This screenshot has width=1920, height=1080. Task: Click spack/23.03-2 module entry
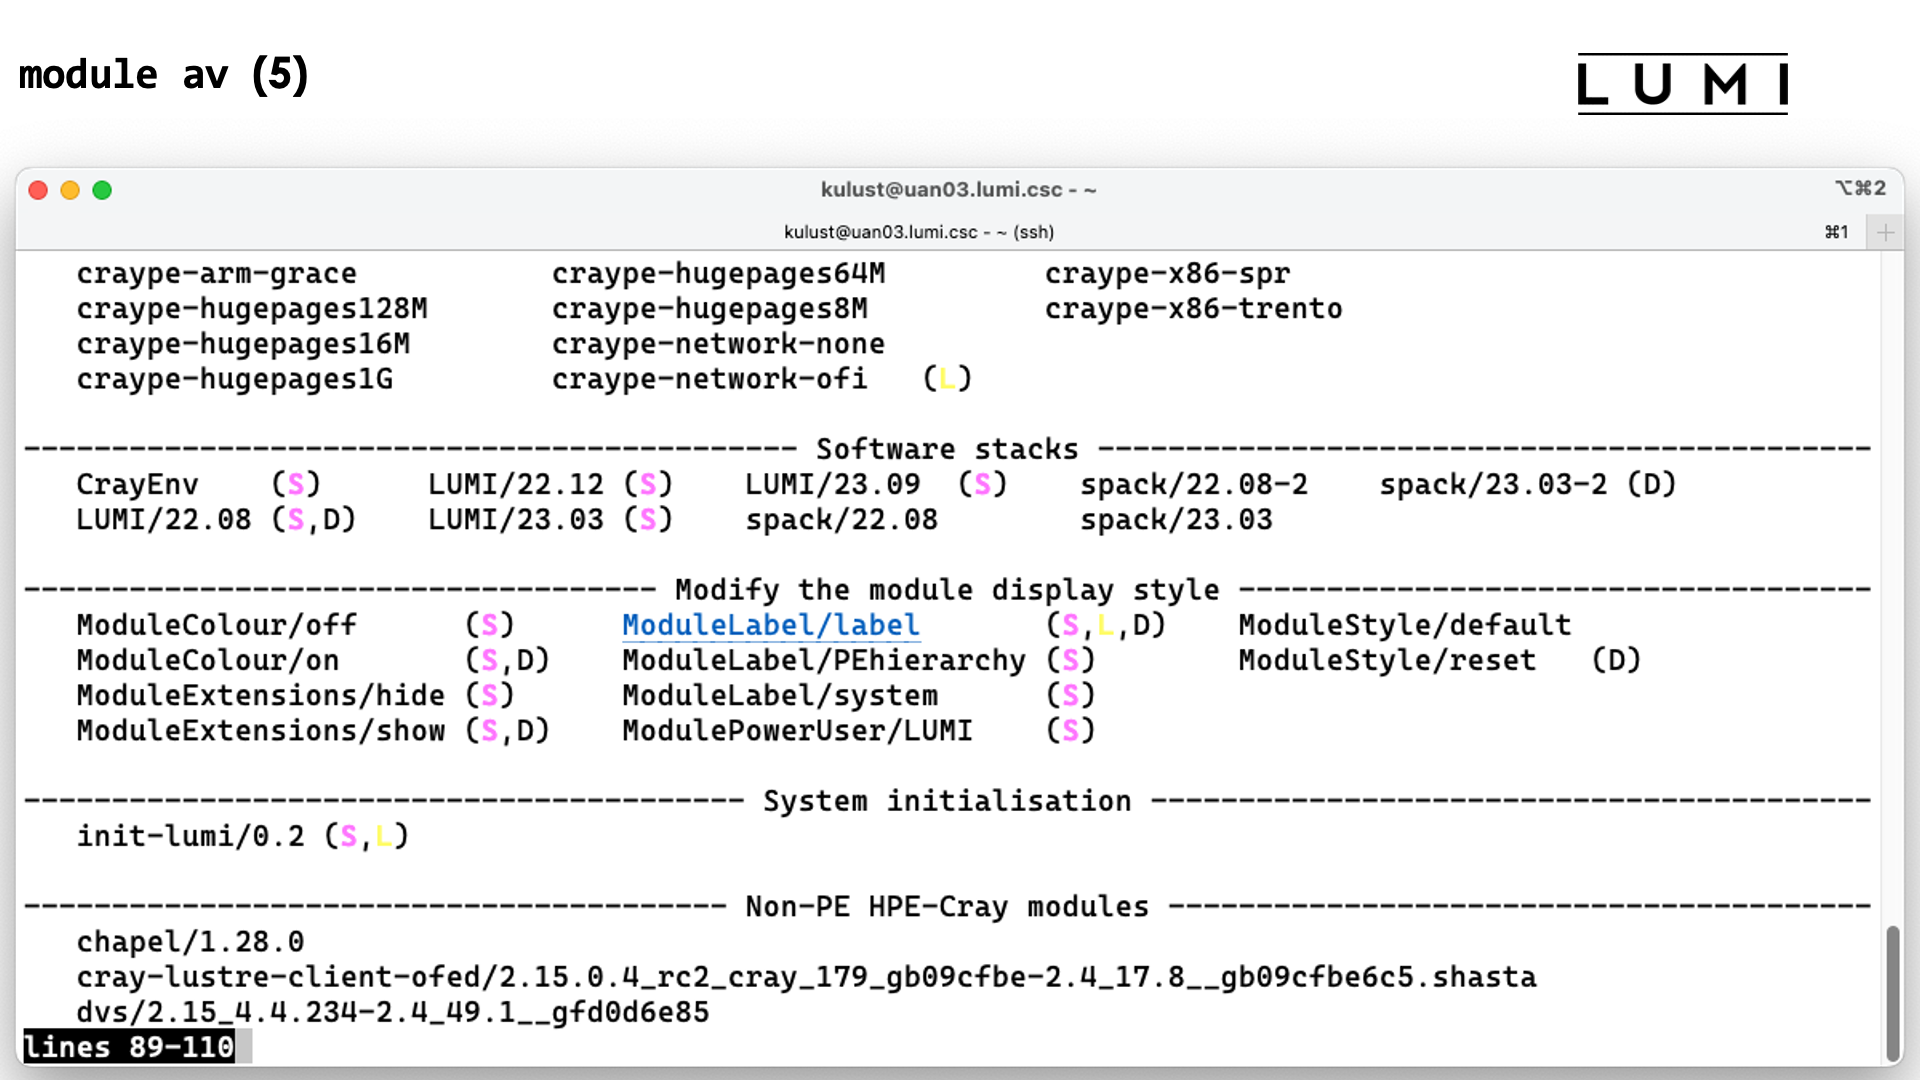tap(1493, 484)
